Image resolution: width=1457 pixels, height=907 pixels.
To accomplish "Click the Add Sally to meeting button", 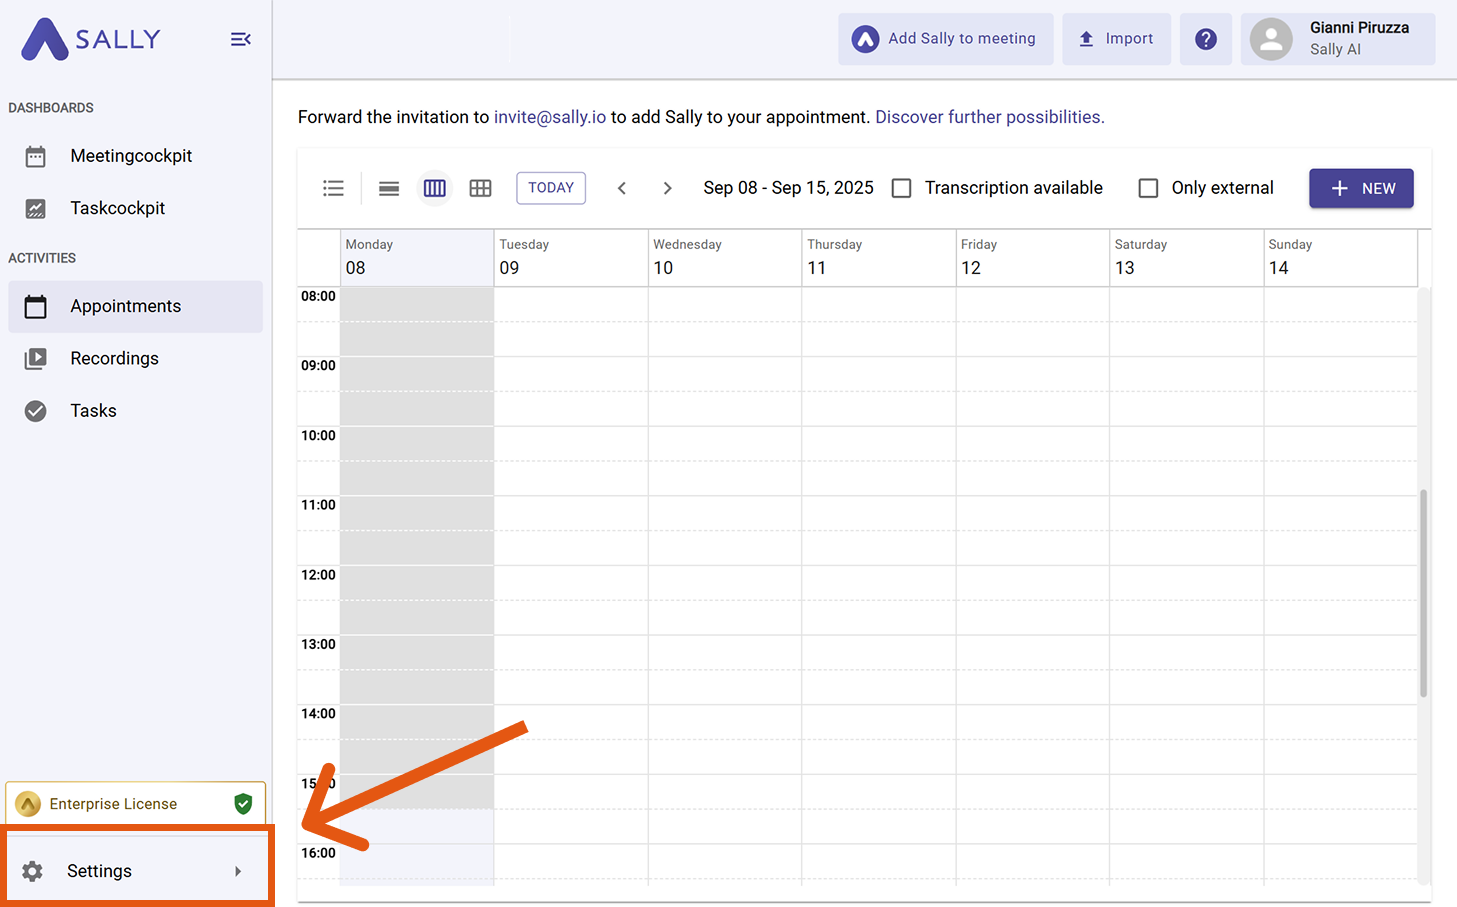I will (944, 39).
